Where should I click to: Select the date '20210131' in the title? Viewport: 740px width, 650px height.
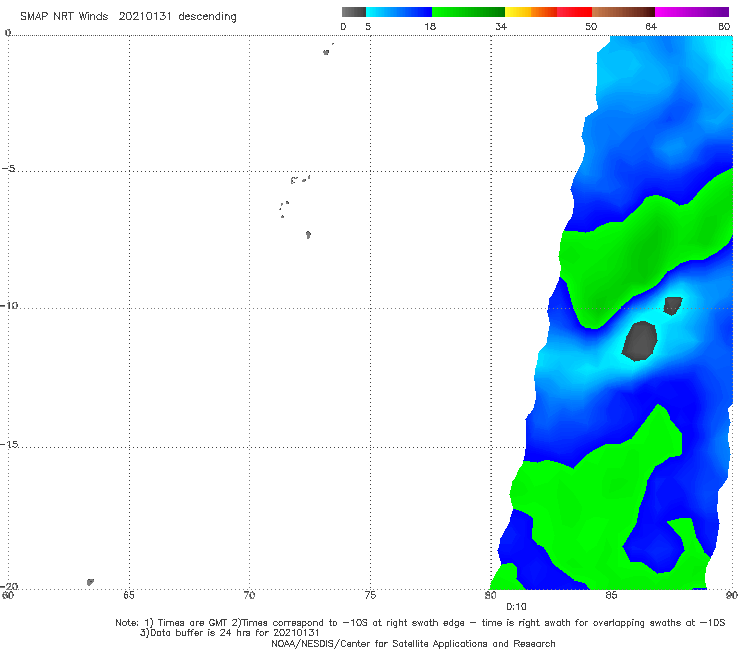(145, 16)
